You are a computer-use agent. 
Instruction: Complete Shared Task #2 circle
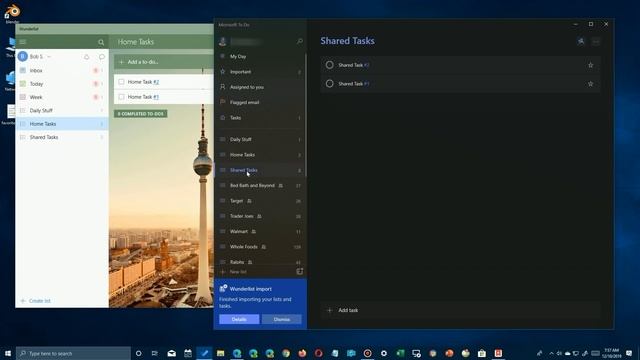coord(329,65)
